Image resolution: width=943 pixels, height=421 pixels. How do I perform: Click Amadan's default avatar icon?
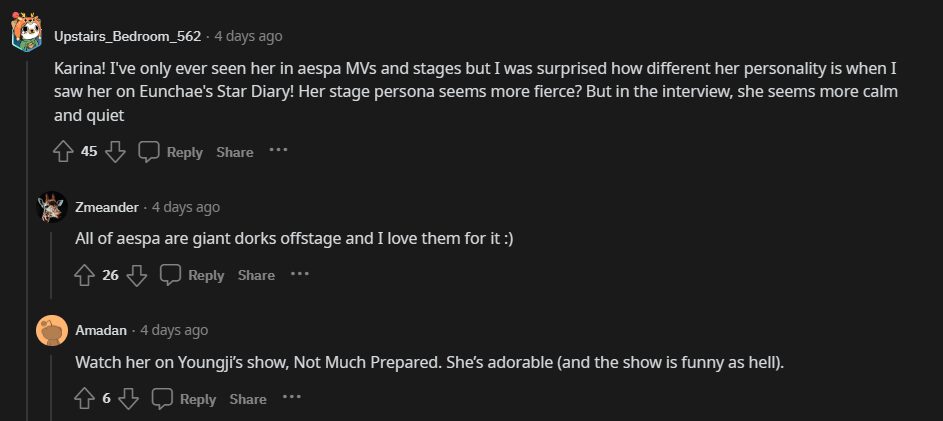point(51,330)
